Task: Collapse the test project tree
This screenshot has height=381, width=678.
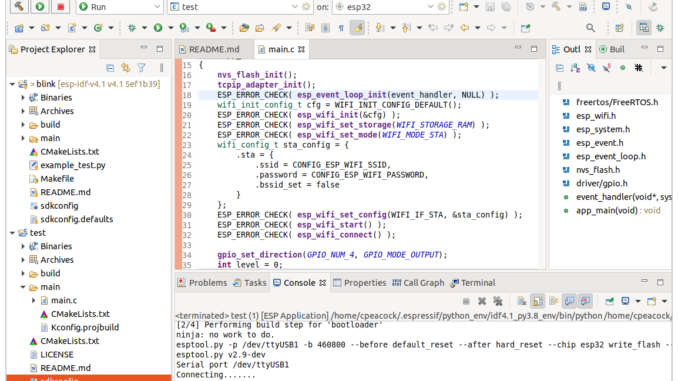Action: [x=13, y=233]
